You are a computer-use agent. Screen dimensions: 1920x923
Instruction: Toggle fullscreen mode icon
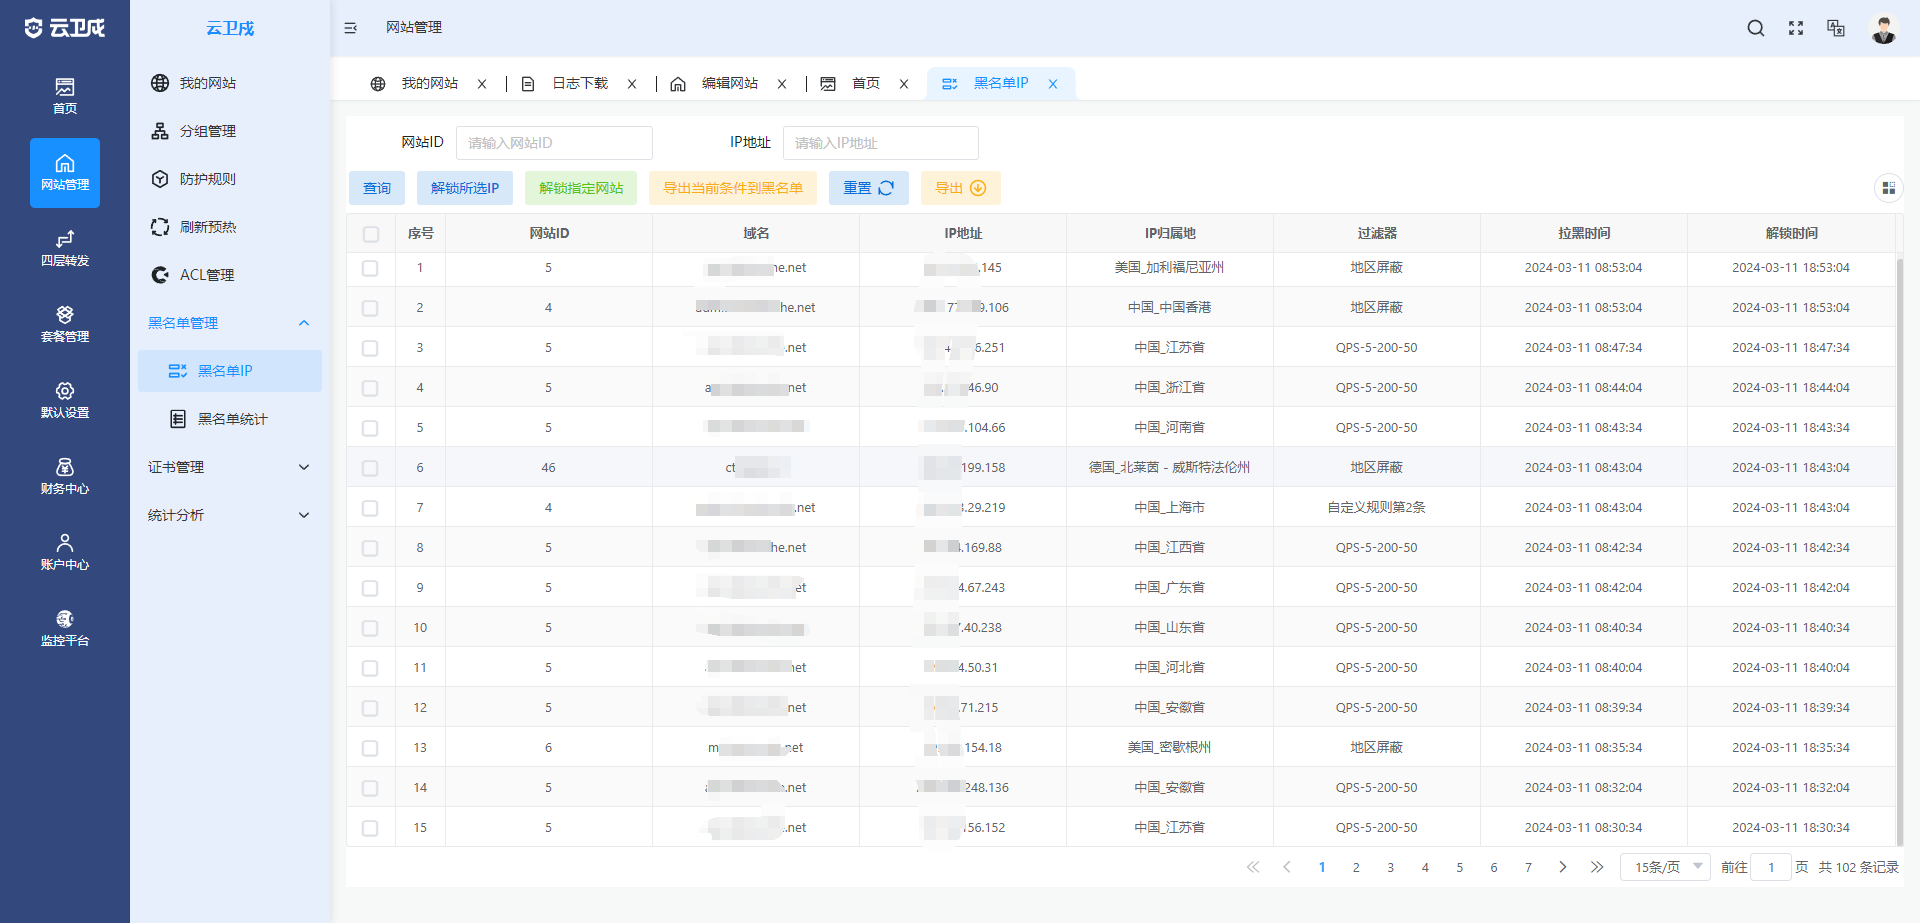[1796, 28]
